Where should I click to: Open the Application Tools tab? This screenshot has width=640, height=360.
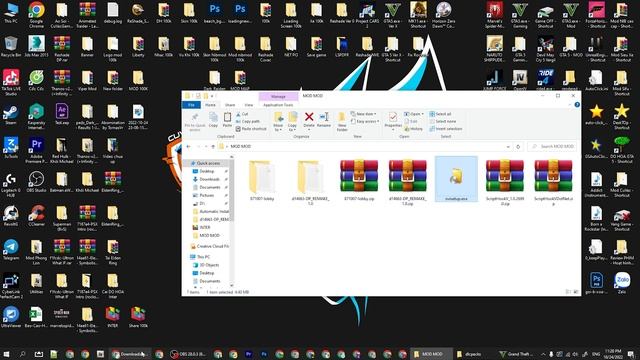click(x=278, y=105)
